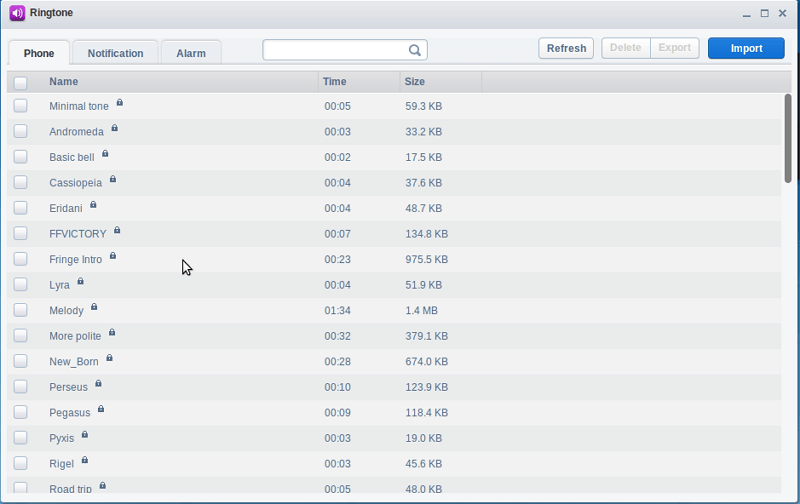Click the blue Import button
The width and height of the screenshot is (800, 504).
click(746, 48)
